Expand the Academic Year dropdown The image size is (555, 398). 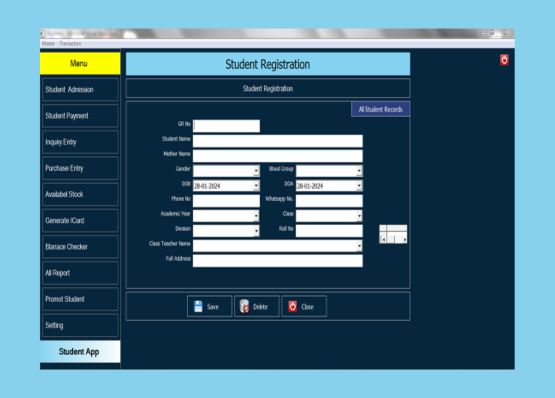256,216
